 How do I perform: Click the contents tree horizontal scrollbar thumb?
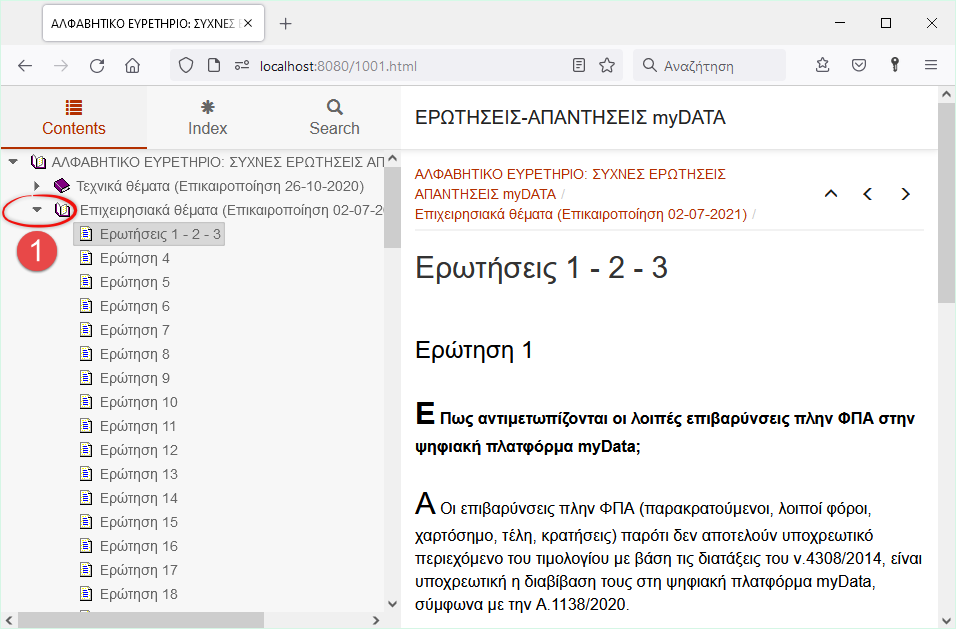coord(141,620)
